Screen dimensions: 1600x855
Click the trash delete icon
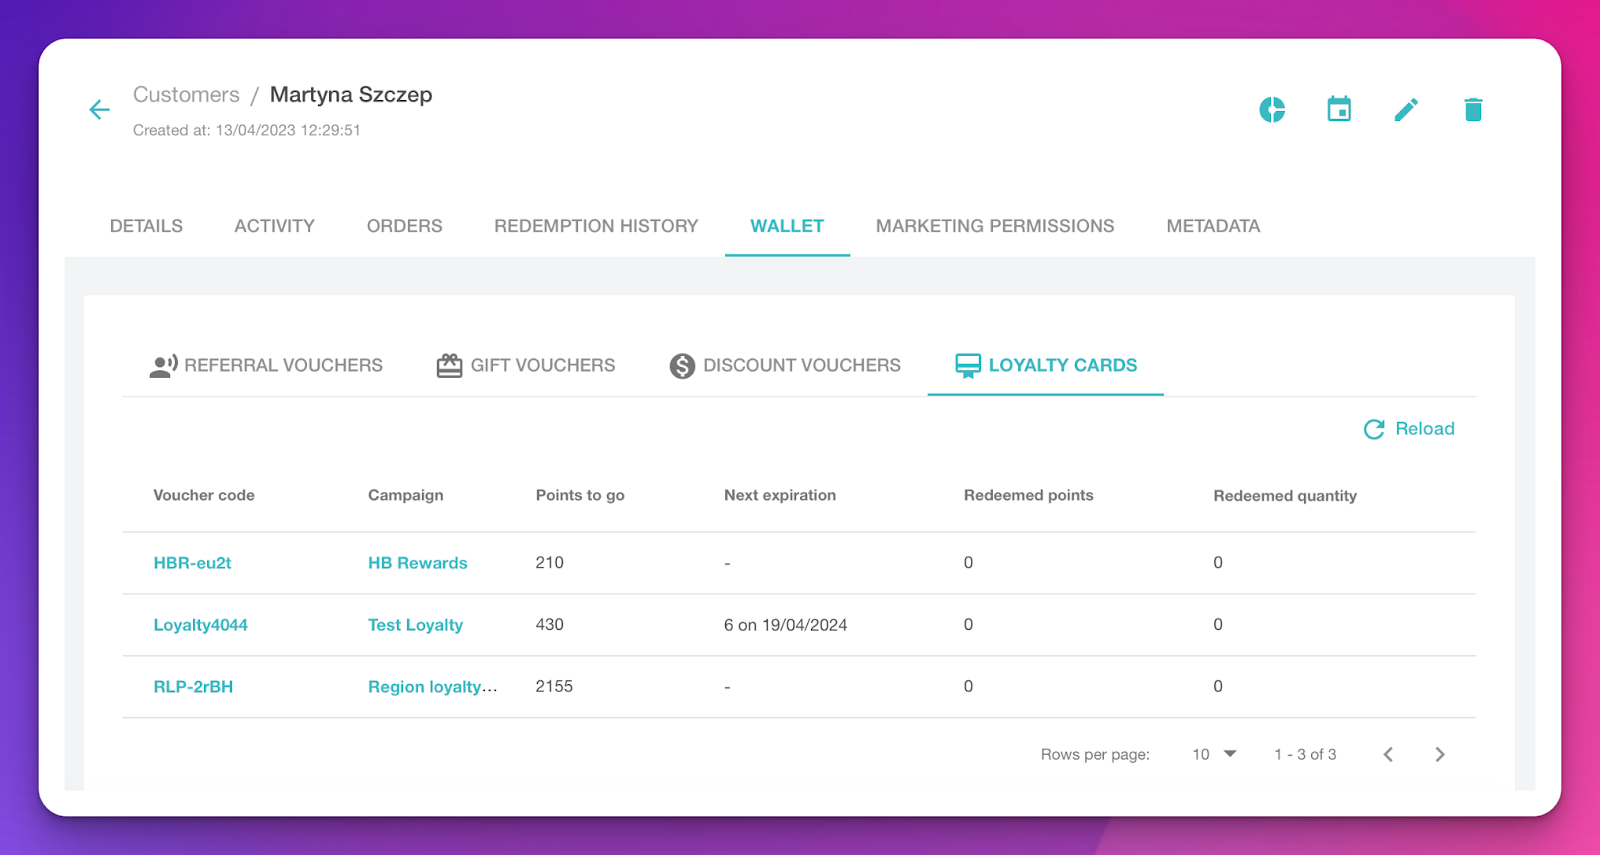tap(1473, 110)
